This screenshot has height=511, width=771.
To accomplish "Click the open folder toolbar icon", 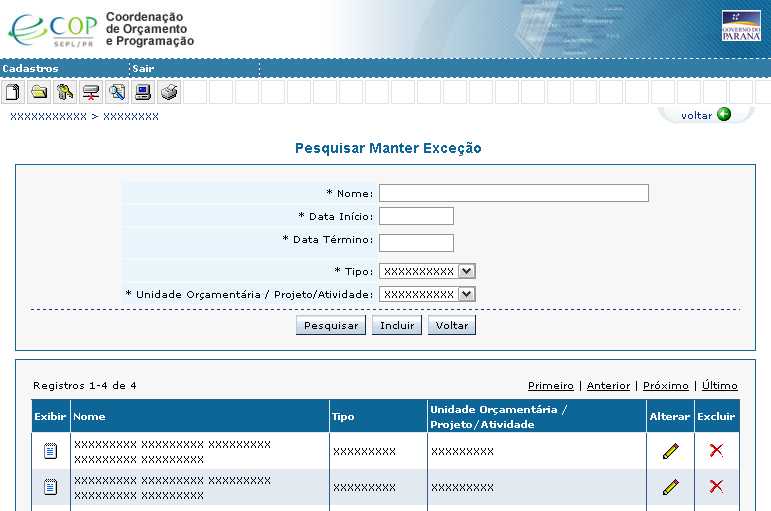I will 39,93.
